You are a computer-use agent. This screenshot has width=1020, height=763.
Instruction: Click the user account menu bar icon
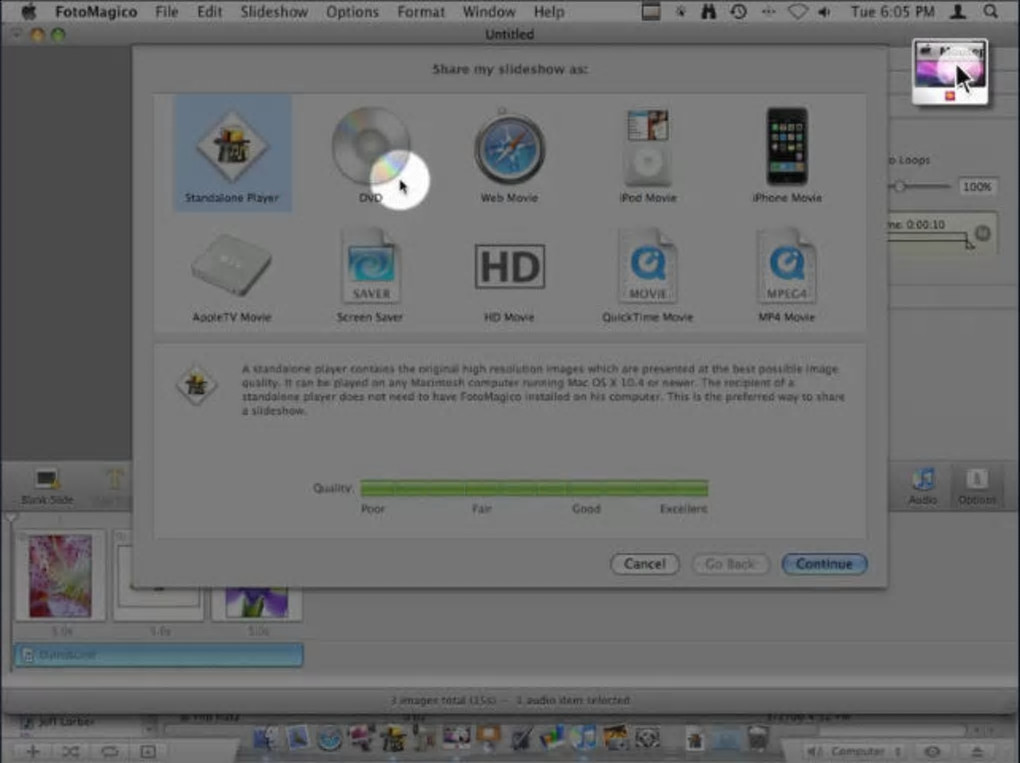958,12
